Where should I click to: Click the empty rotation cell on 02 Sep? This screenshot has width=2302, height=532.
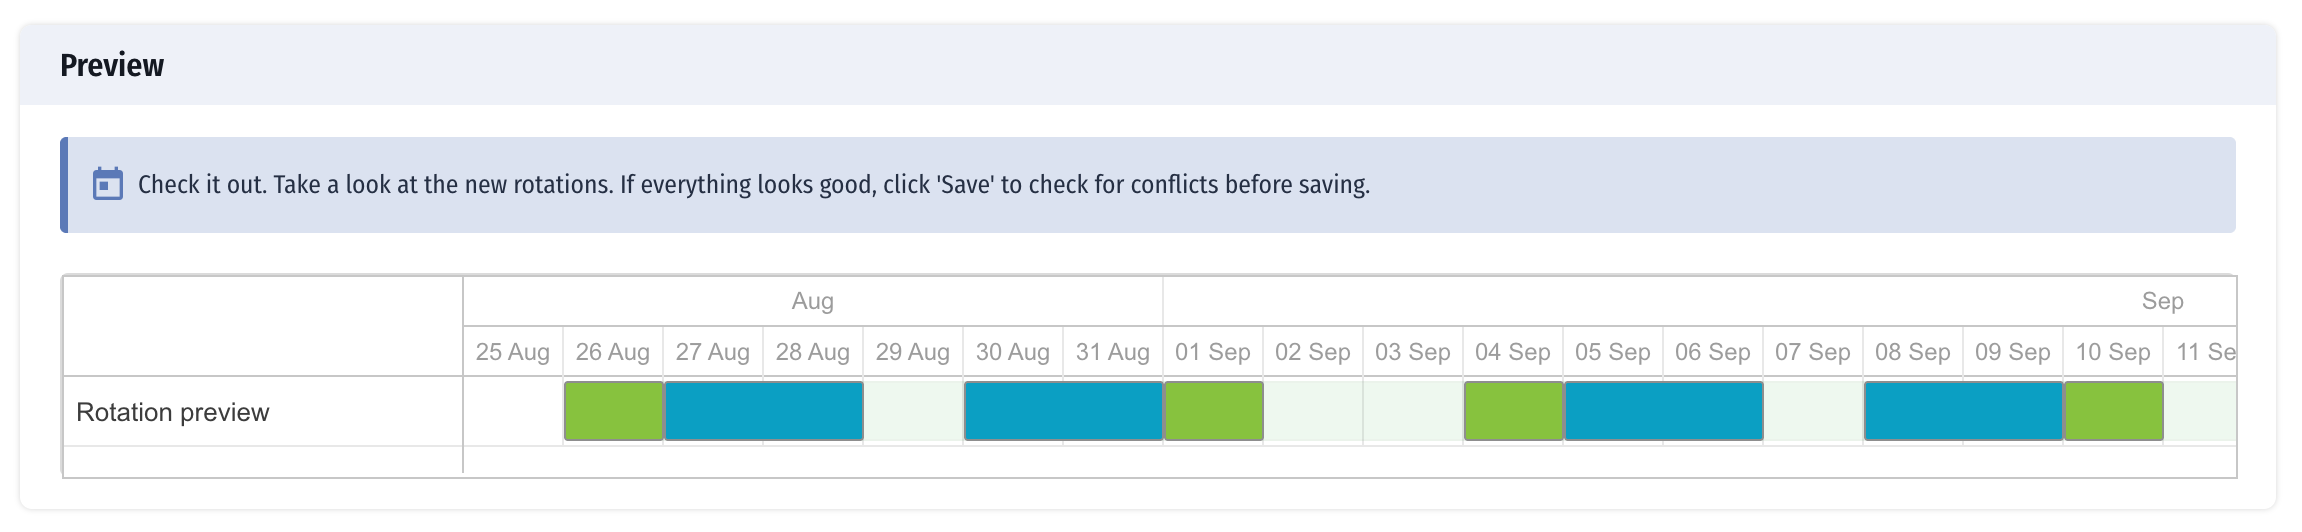[x=1313, y=411]
